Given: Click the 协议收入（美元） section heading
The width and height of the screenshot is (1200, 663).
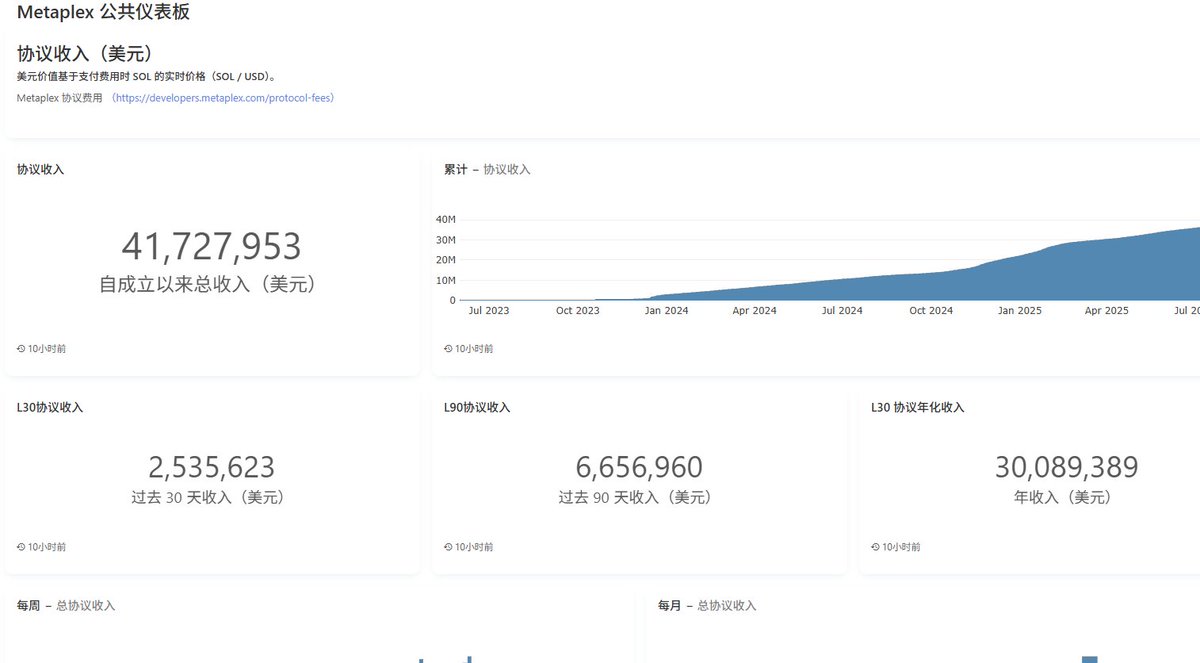Looking at the screenshot, I should (x=85, y=53).
